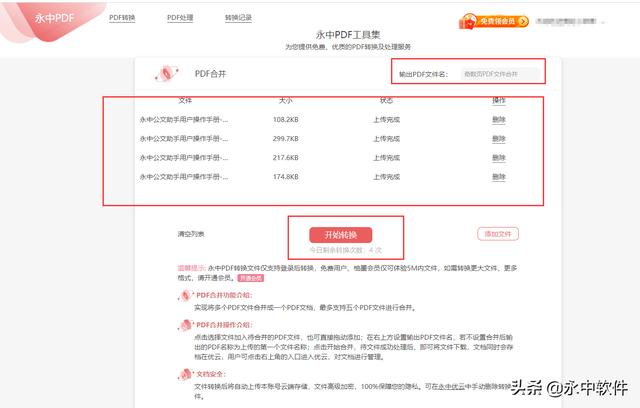Delete the 299.7KB file row
640x408 pixels.
pyautogui.click(x=499, y=139)
